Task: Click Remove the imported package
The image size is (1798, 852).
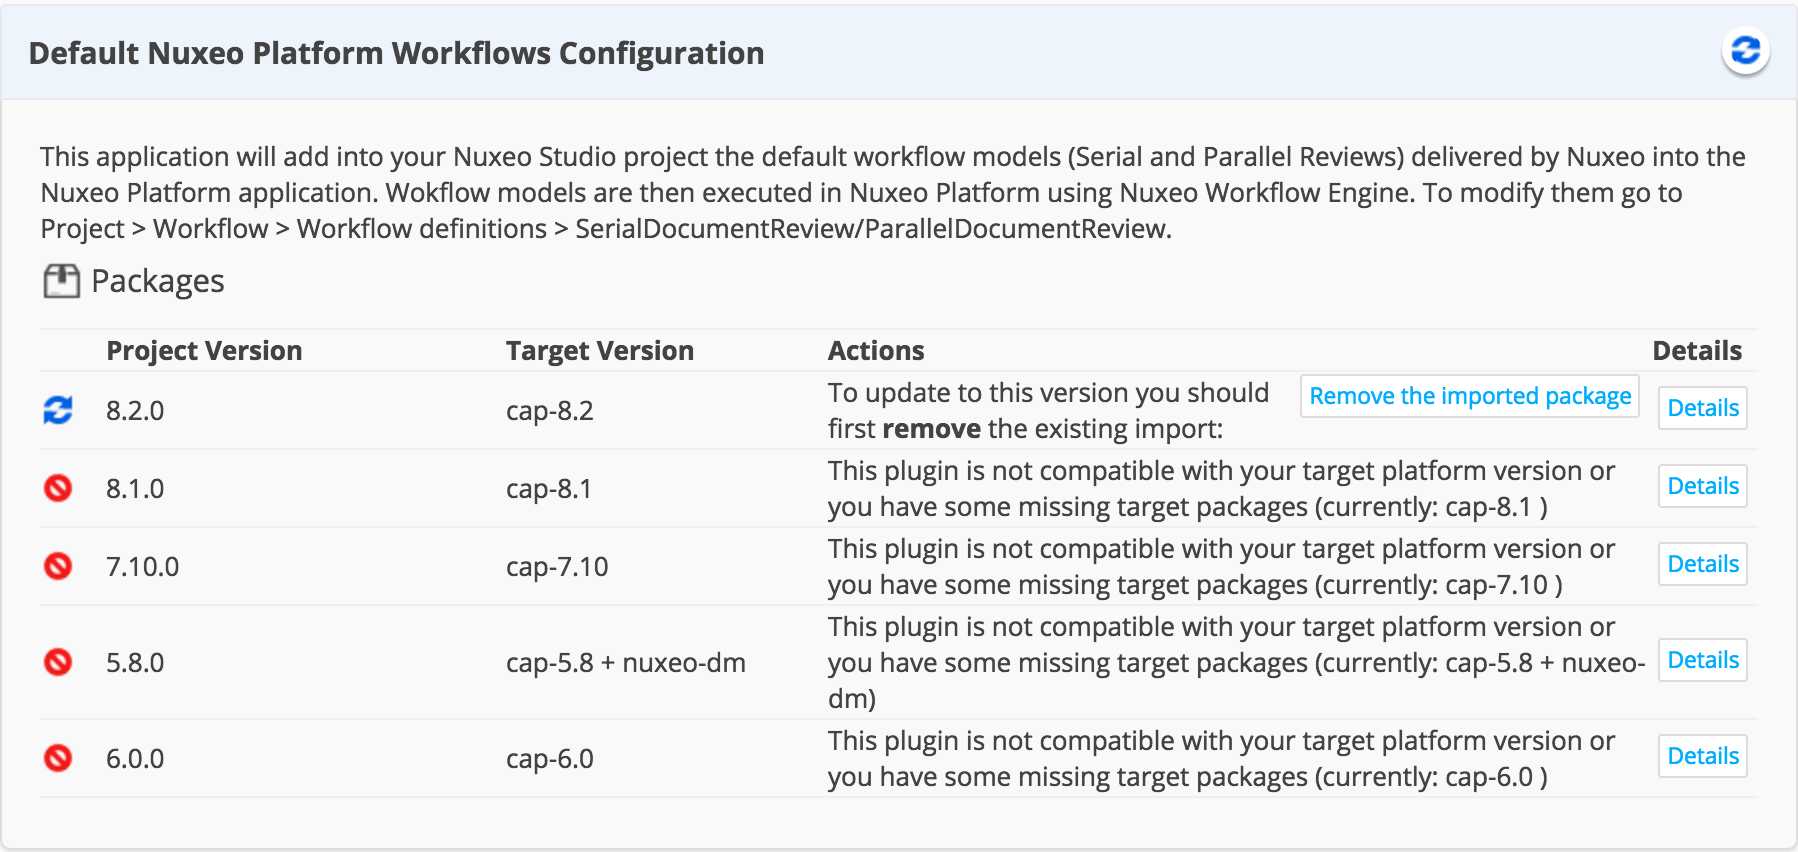Action: point(1468,396)
